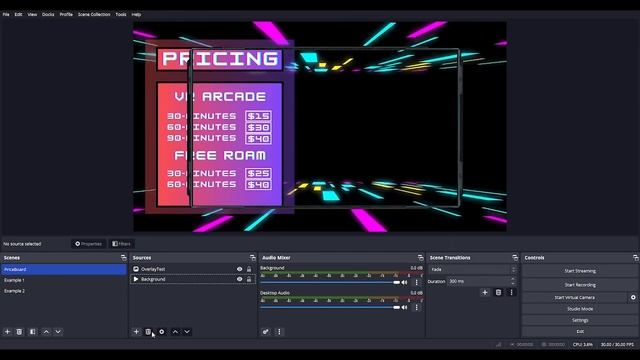Viewport: 640px width, 360px height.
Task: Open the Fade transition dropdown
Action: point(473,269)
